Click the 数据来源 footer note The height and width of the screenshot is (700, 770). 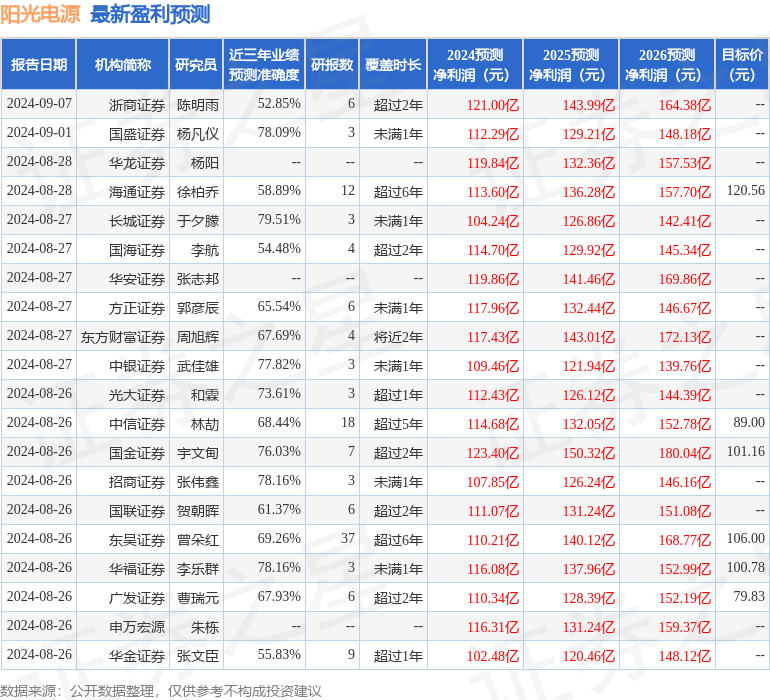161,691
